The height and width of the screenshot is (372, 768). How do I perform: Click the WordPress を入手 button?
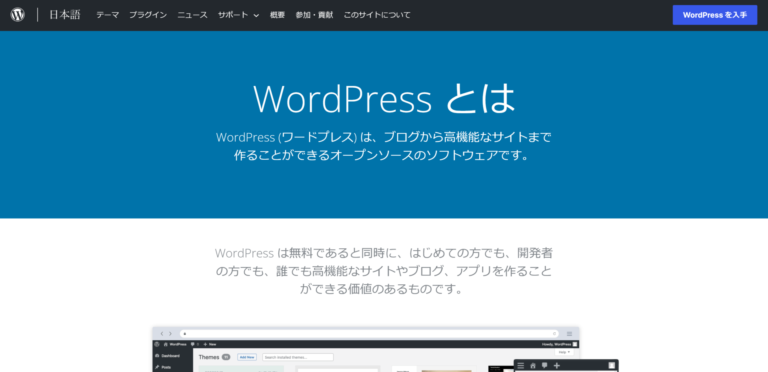[x=715, y=15]
